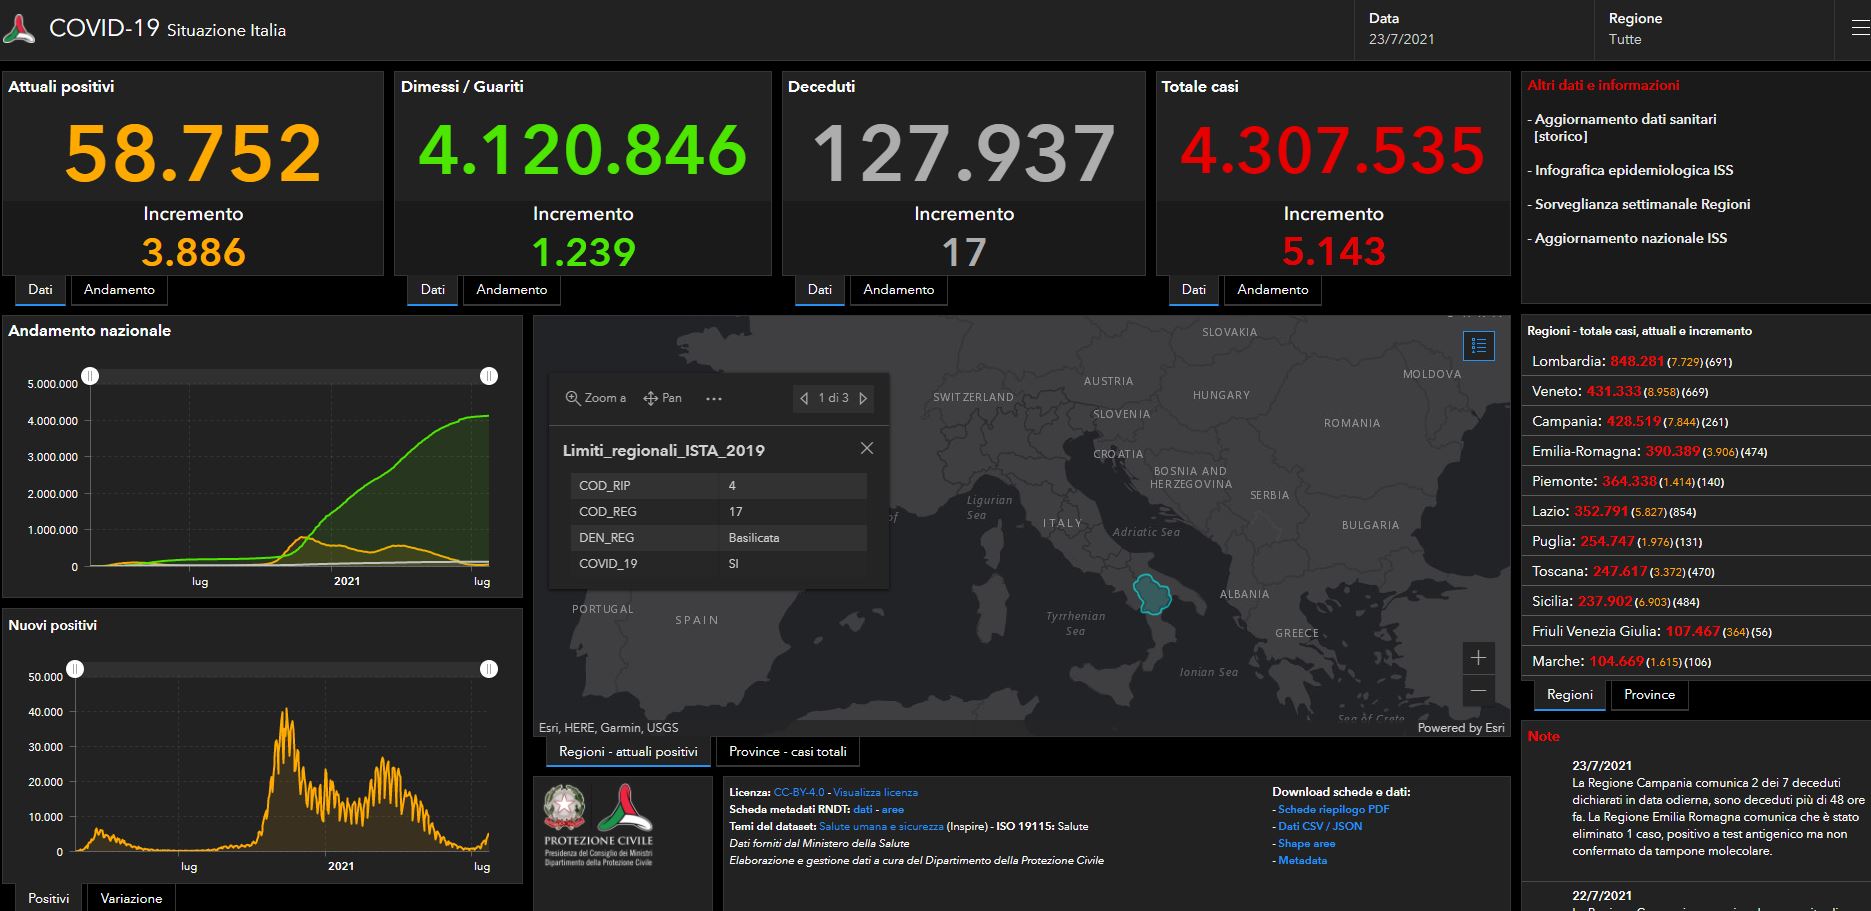Open the popup more options ellipsis

[713, 398]
